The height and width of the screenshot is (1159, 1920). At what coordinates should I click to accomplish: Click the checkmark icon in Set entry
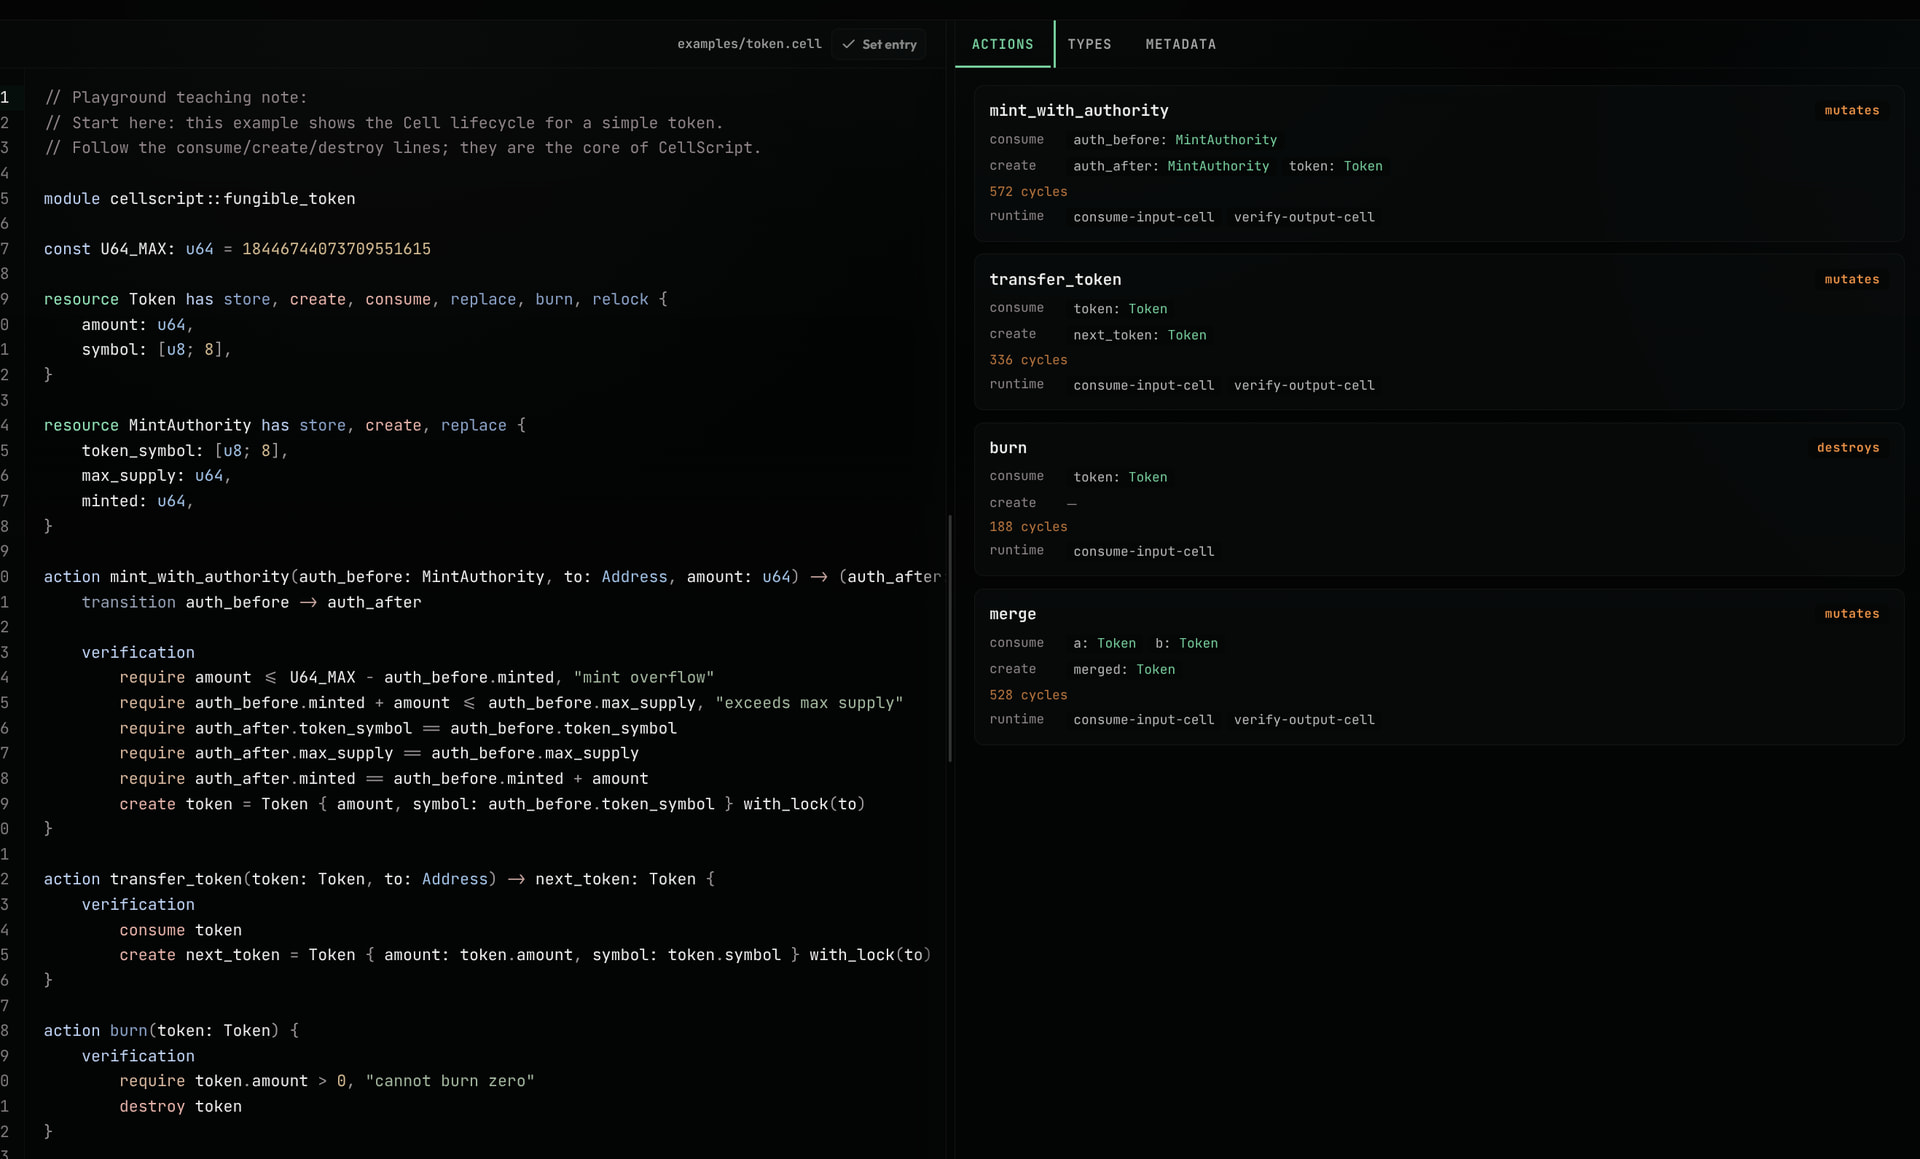(848, 44)
